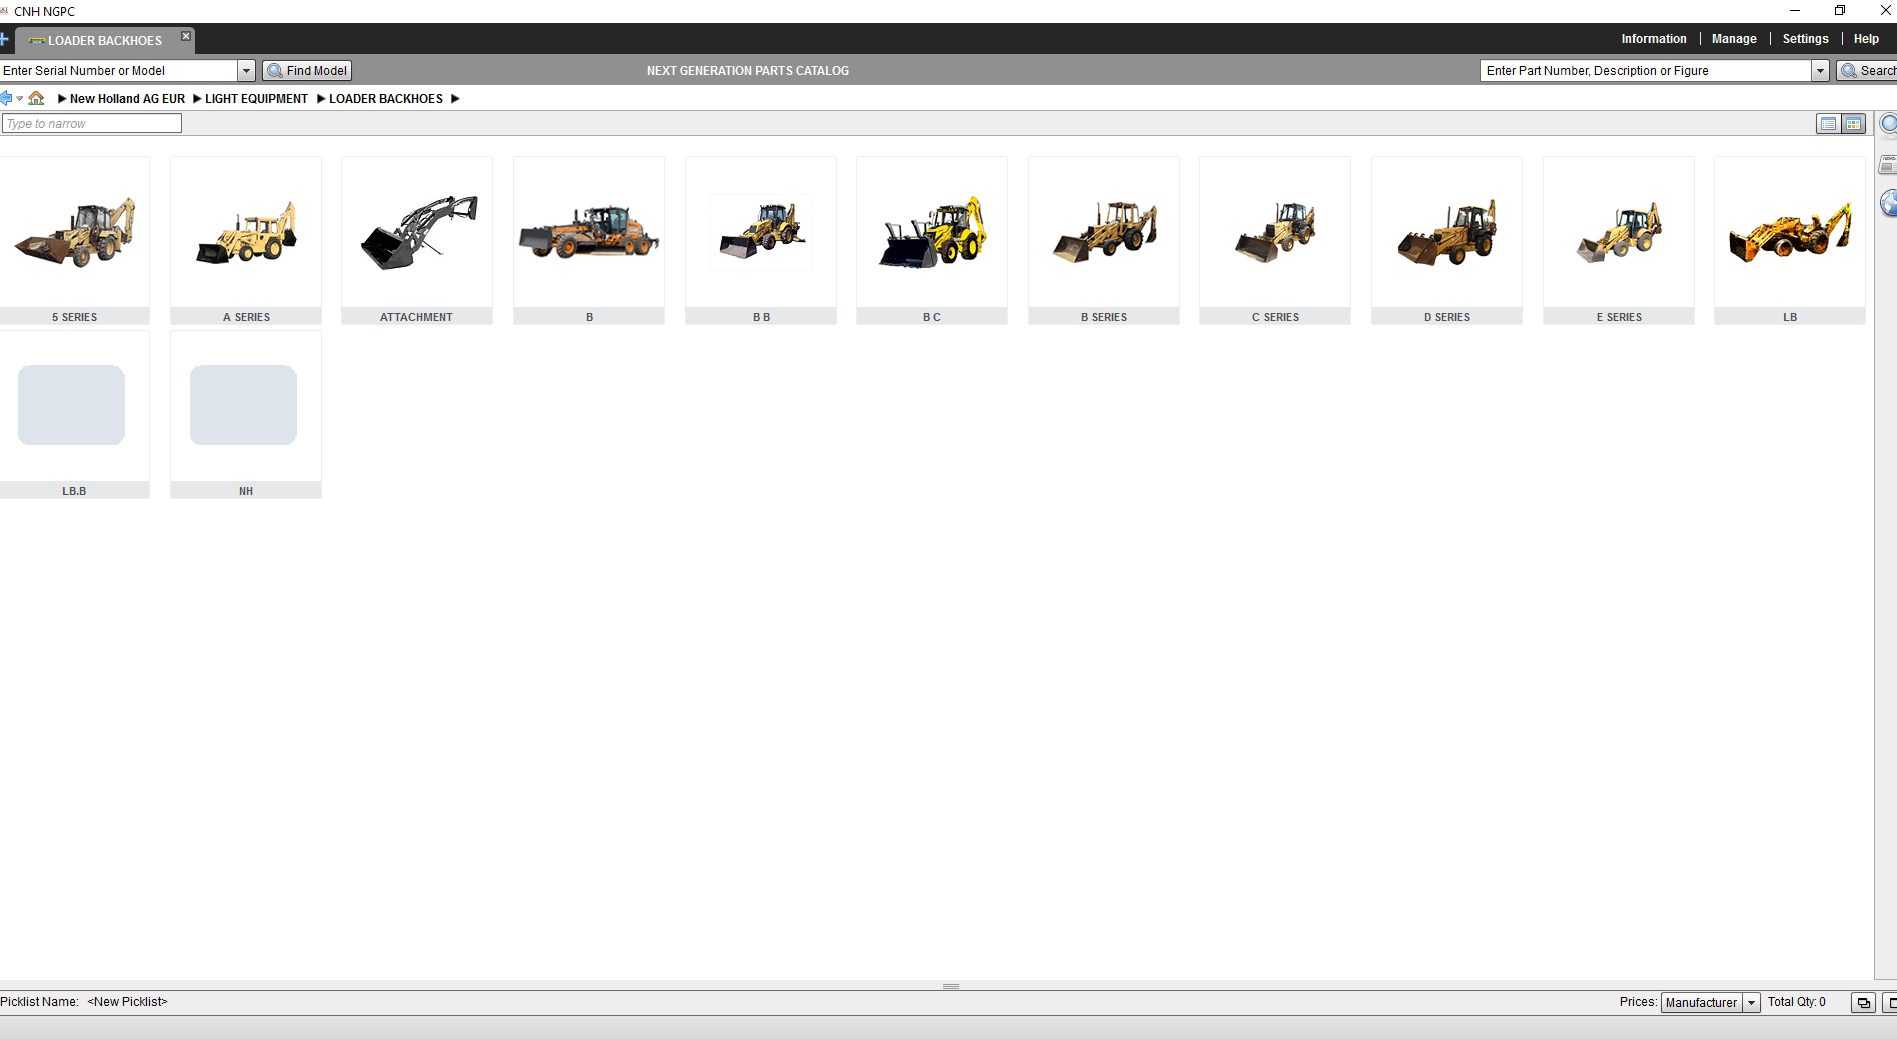Open the serial number dropdown arrow
The image size is (1897, 1039).
[x=246, y=70]
